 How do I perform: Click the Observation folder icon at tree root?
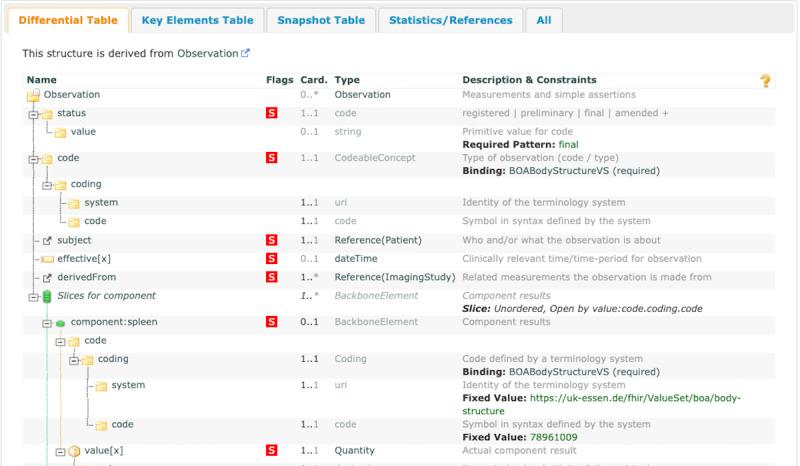[34, 95]
